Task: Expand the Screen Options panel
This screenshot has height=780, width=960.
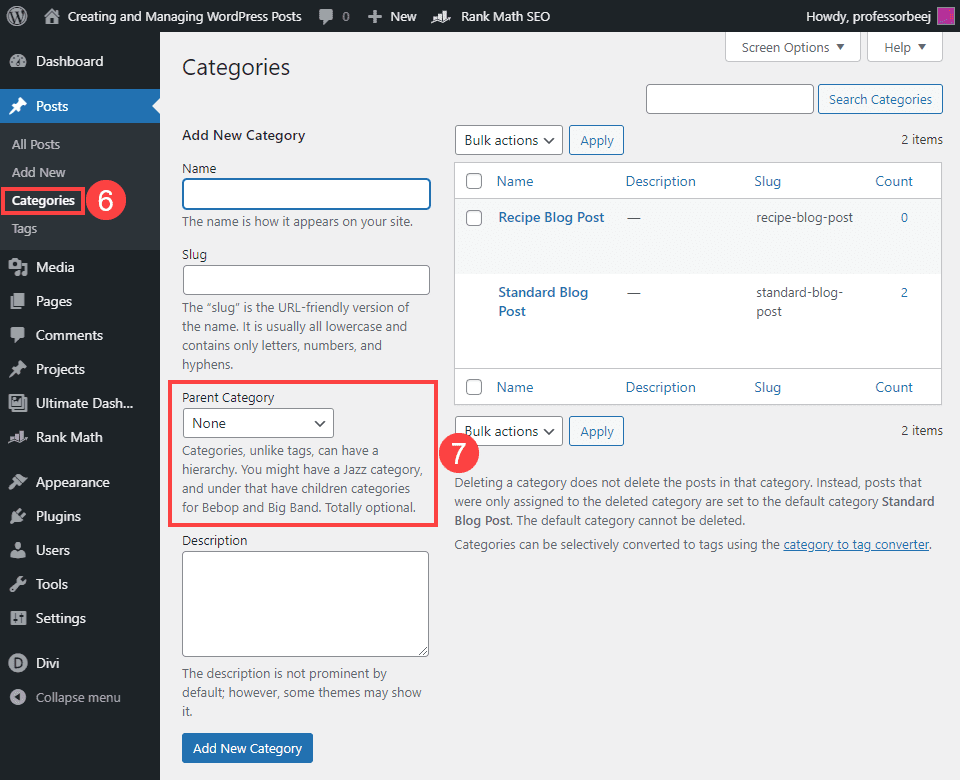Action: pos(793,47)
